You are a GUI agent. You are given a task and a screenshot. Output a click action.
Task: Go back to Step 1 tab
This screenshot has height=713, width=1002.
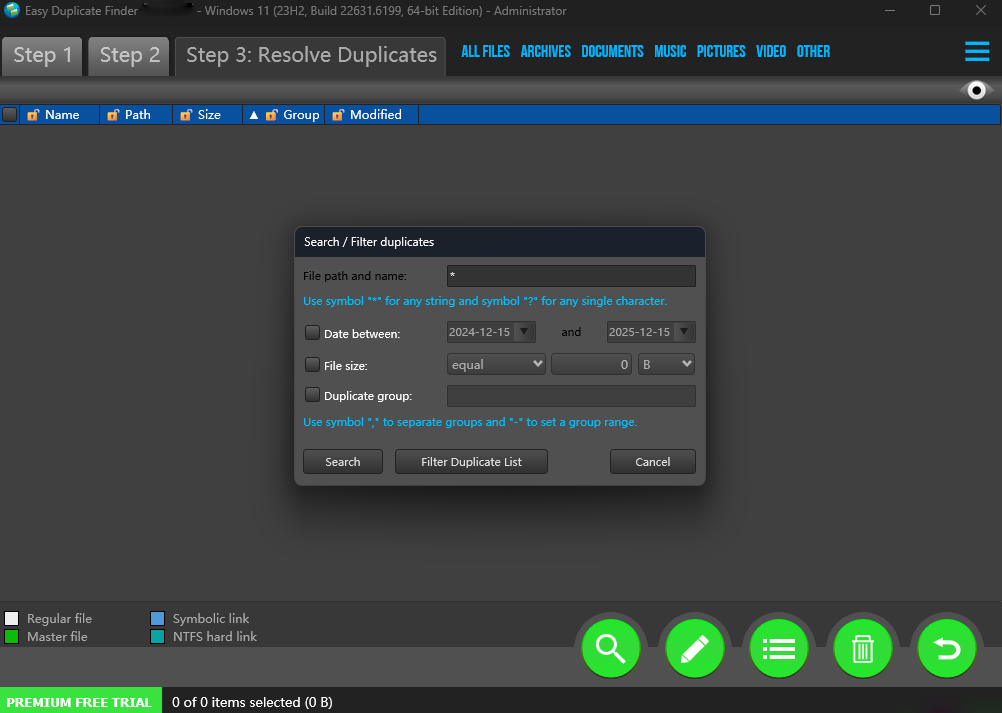click(x=42, y=55)
